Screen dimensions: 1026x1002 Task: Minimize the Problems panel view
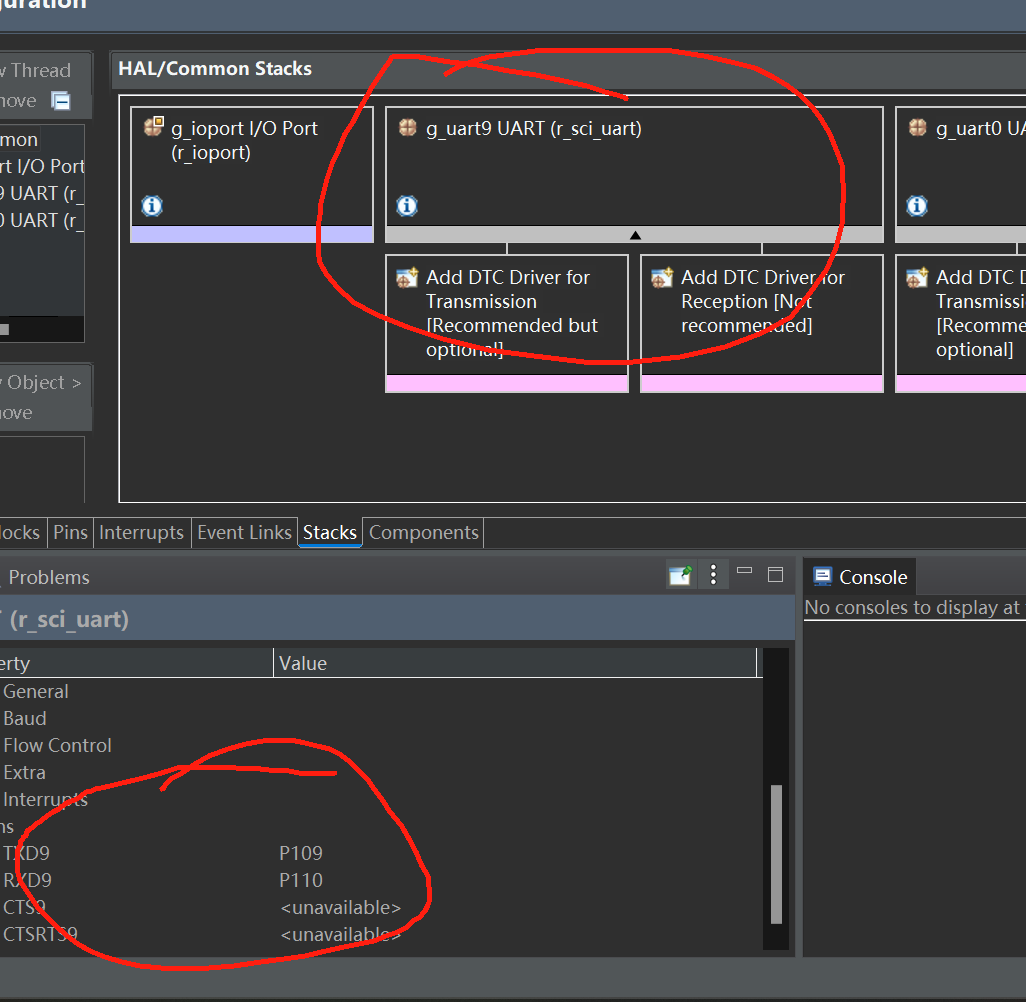tap(745, 571)
